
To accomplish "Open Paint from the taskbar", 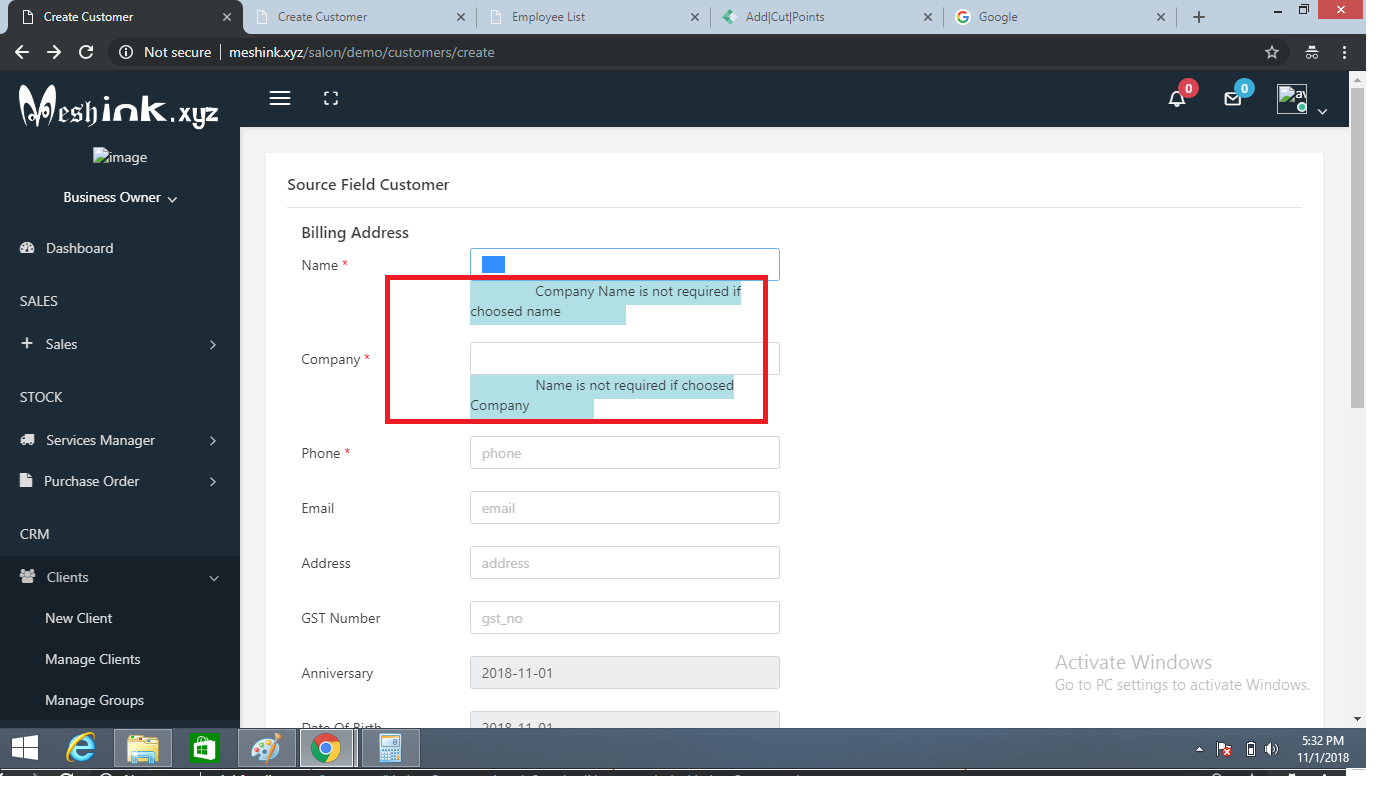I will coord(266,748).
